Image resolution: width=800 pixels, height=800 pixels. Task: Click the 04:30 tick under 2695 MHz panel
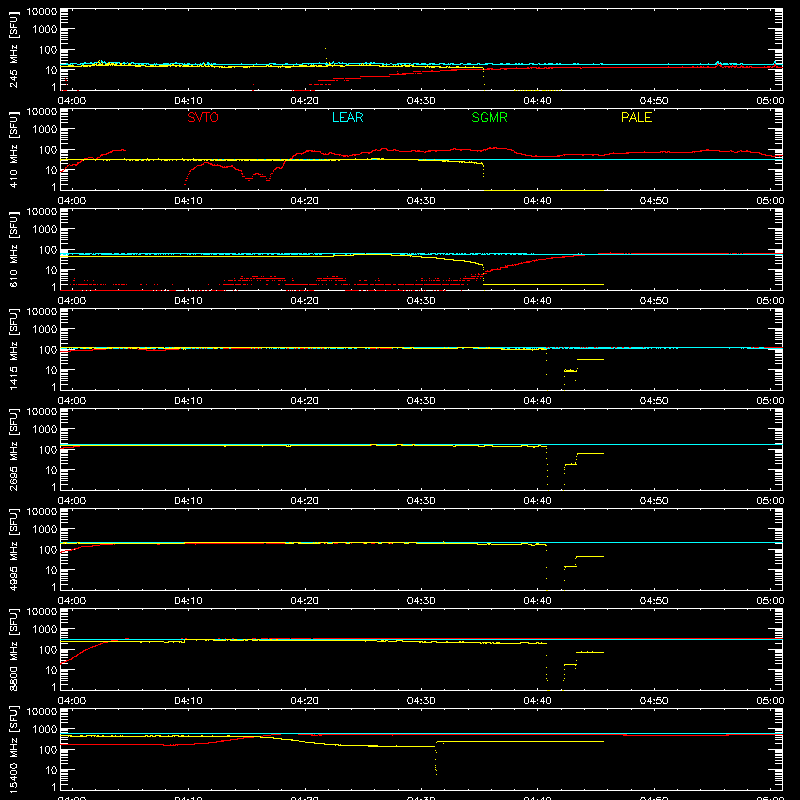coord(421,501)
